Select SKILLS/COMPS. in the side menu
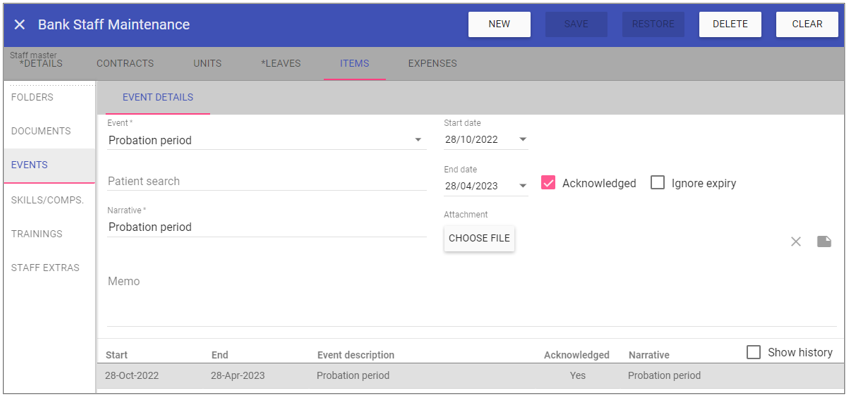This screenshot has height=398, width=849. coord(48,200)
